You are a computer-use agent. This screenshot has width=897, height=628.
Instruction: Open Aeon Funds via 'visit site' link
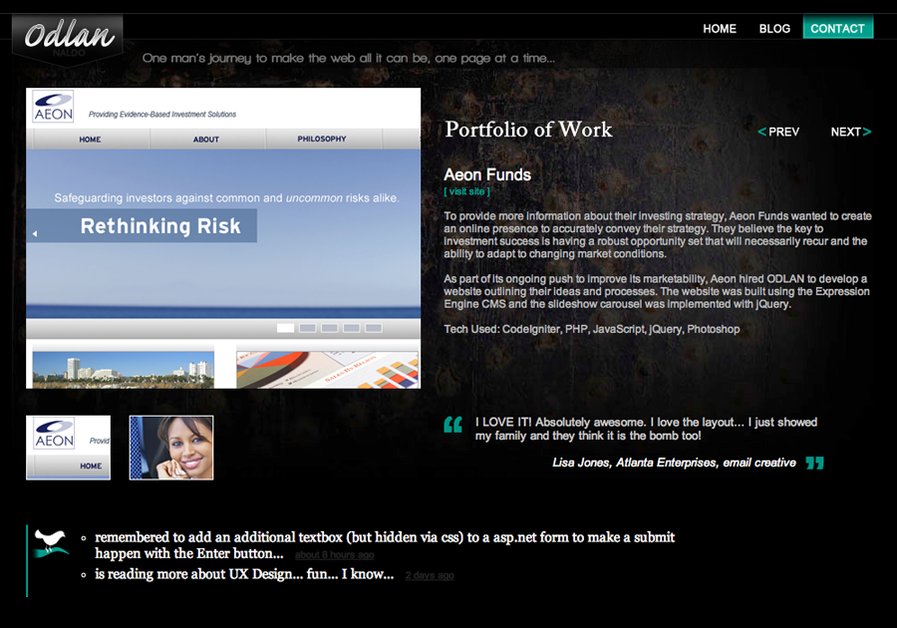[x=466, y=190]
